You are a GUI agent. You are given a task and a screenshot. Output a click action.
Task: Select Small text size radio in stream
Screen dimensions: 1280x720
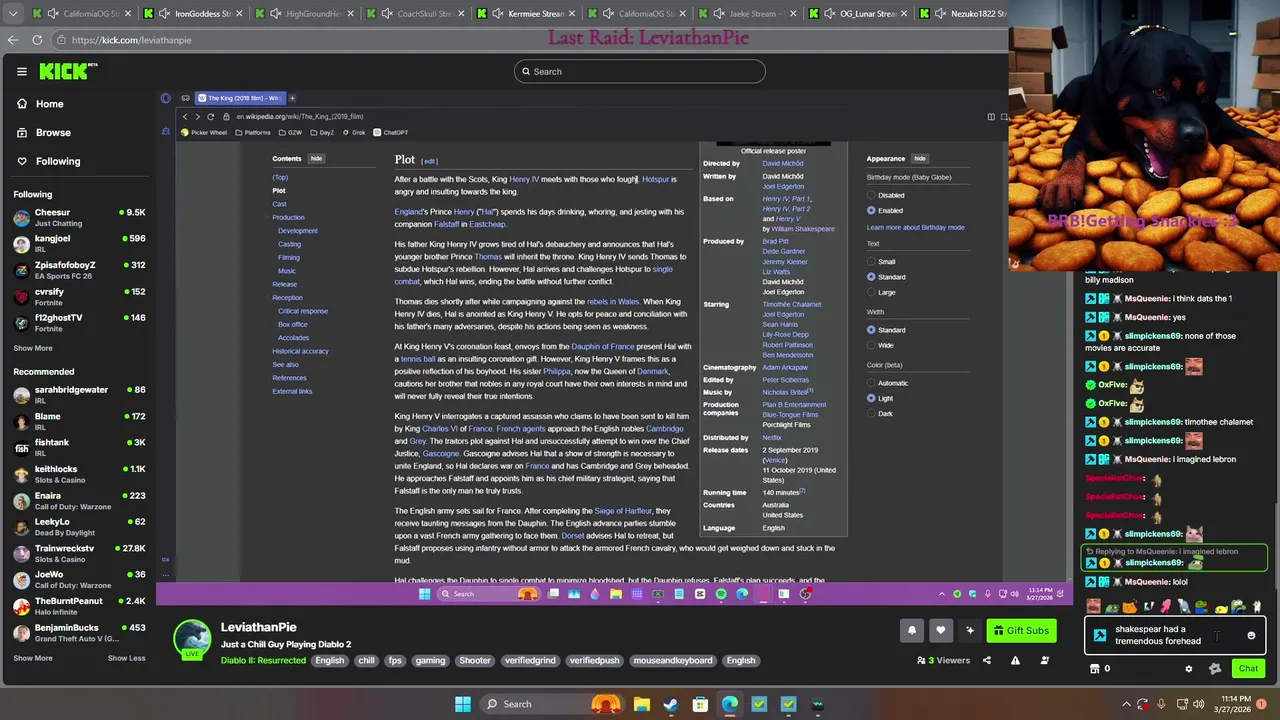click(x=871, y=262)
